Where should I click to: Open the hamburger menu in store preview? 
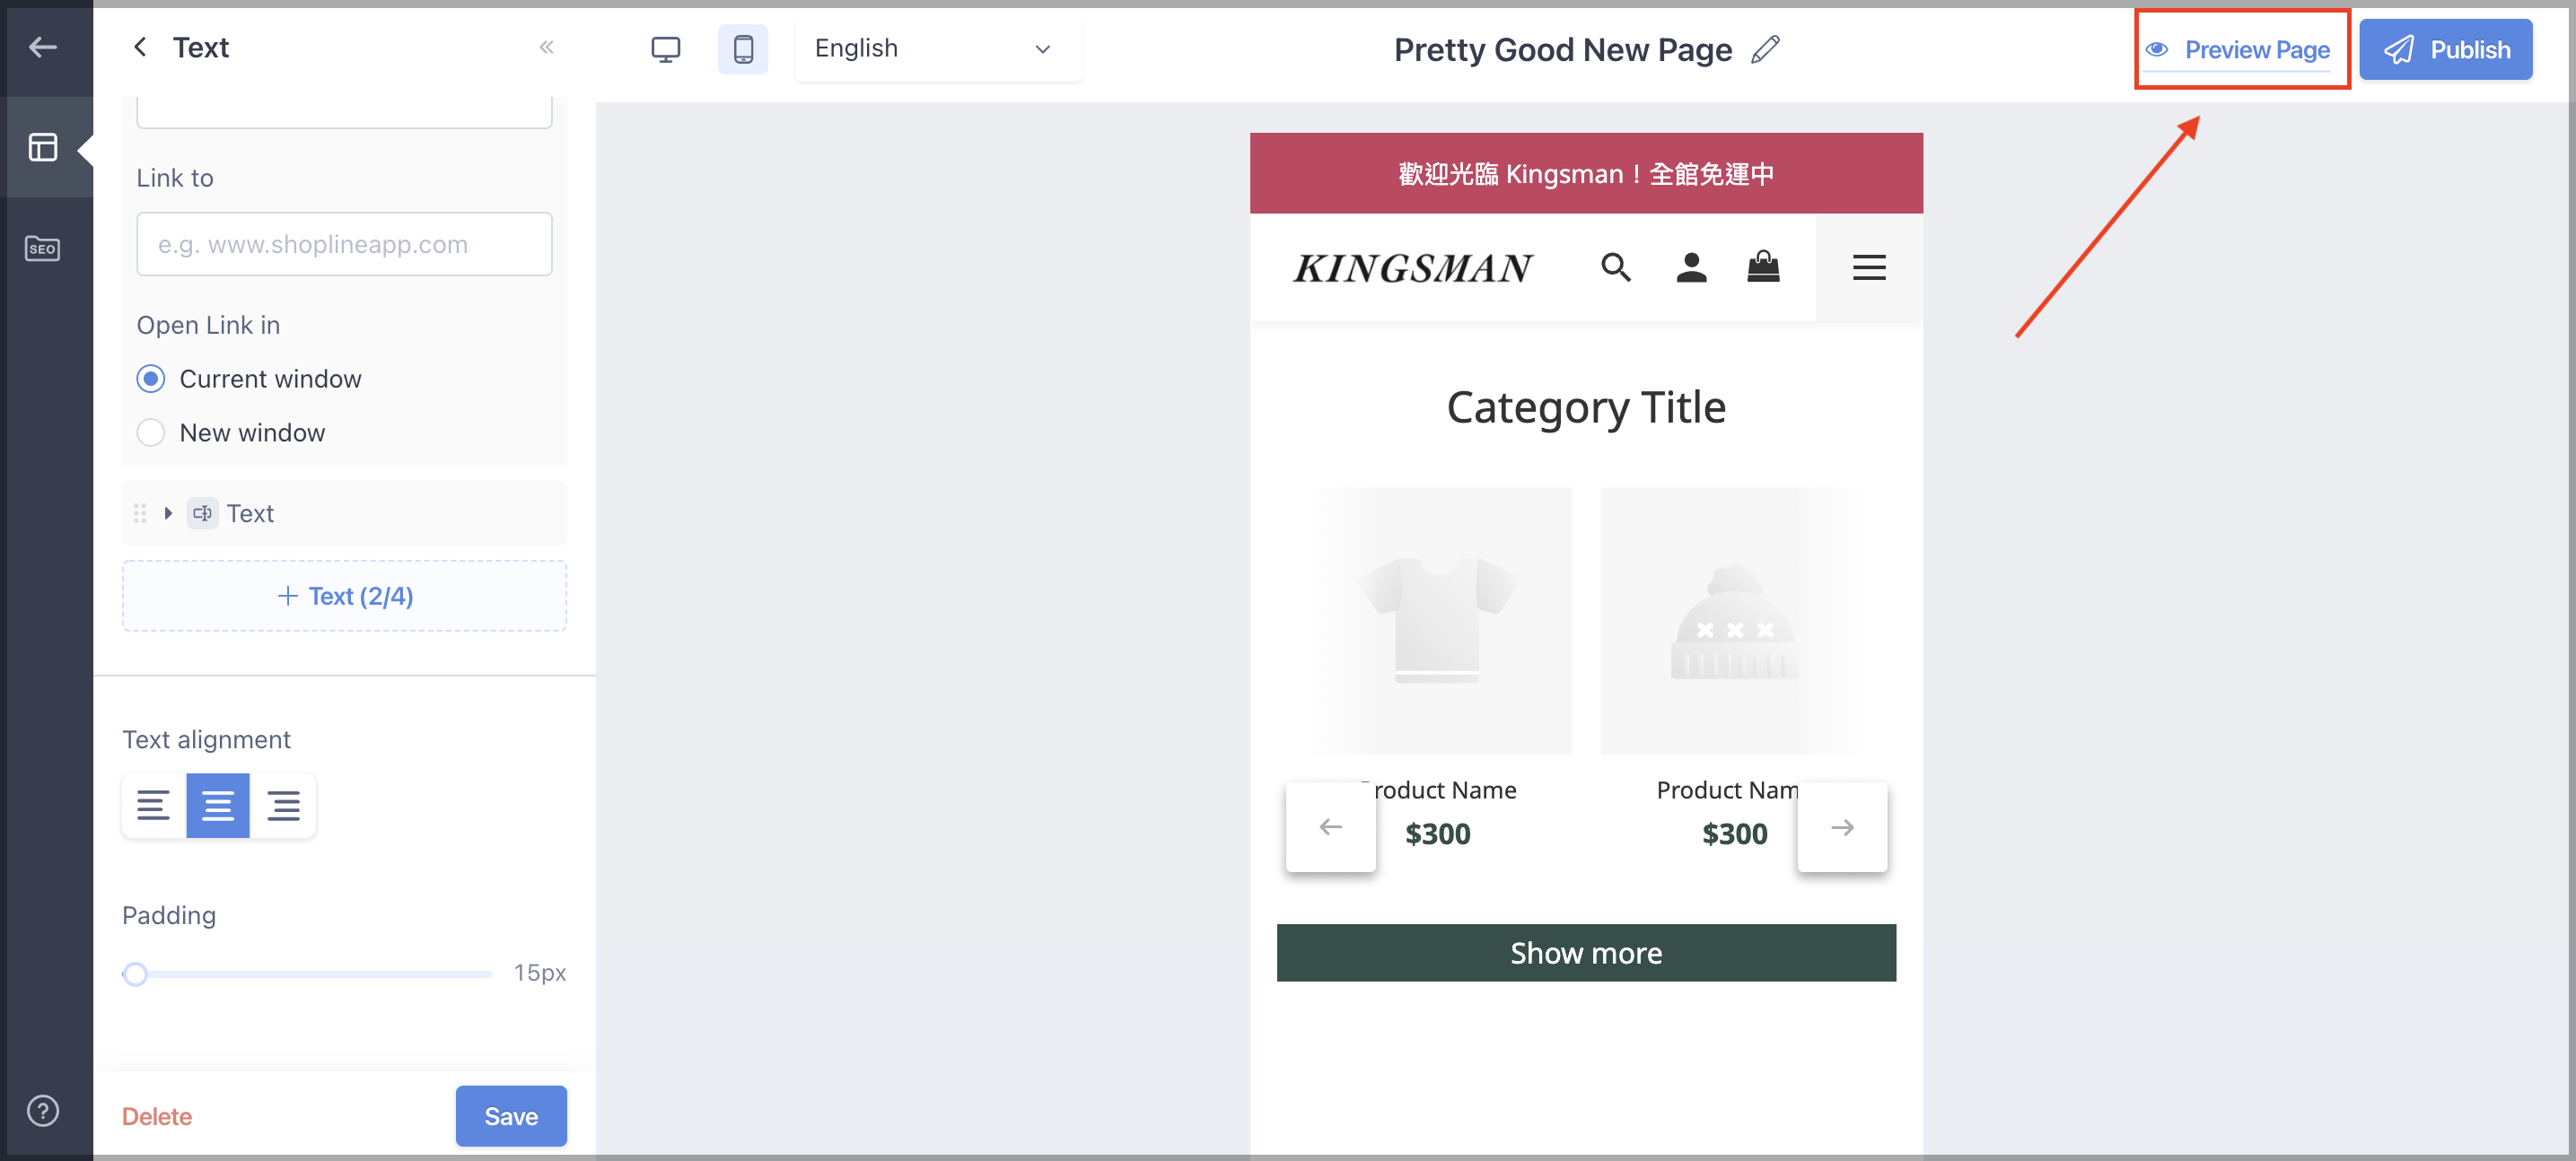tap(1868, 267)
